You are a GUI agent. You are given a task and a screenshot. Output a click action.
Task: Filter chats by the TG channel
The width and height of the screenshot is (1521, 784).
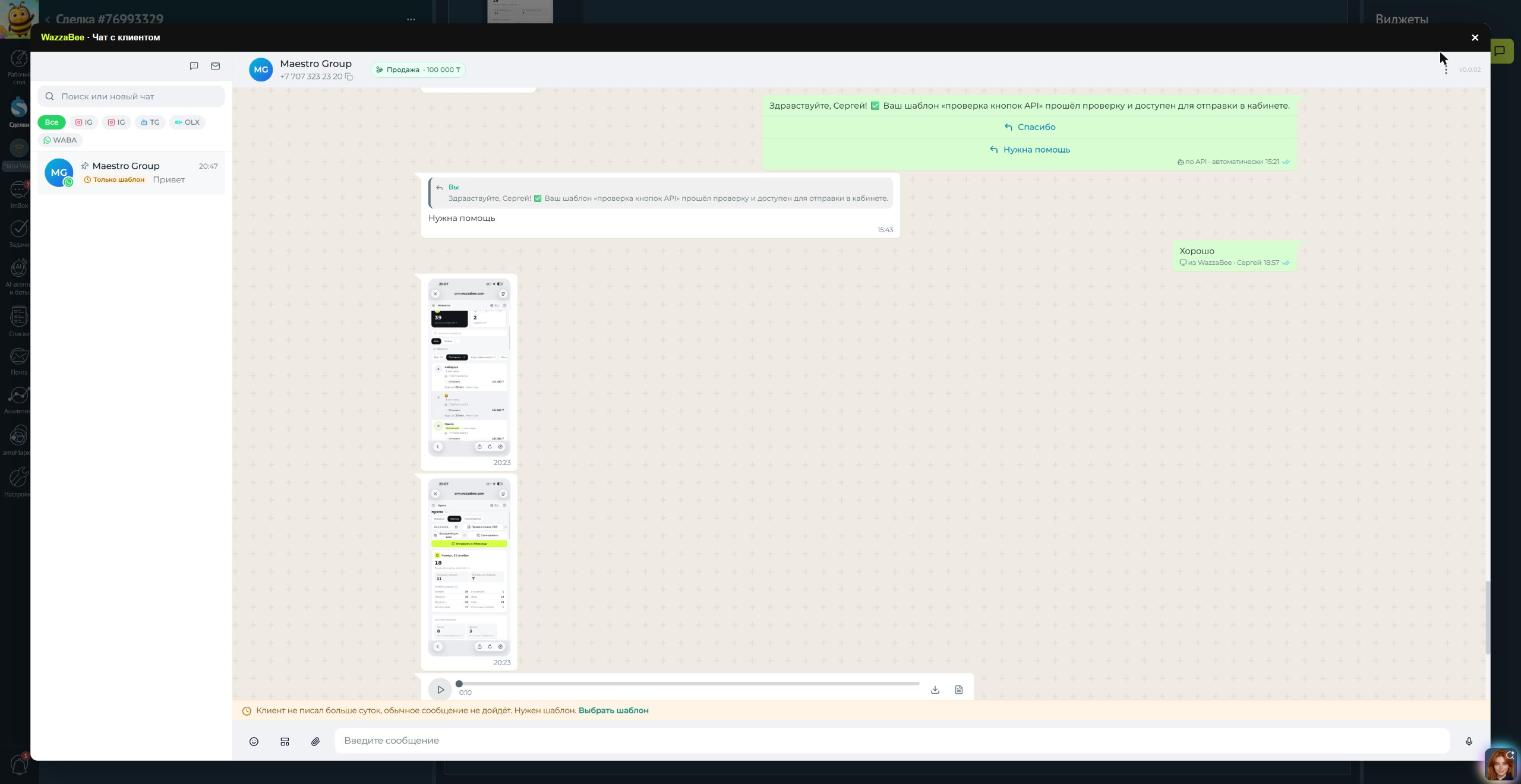coord(150,122)
